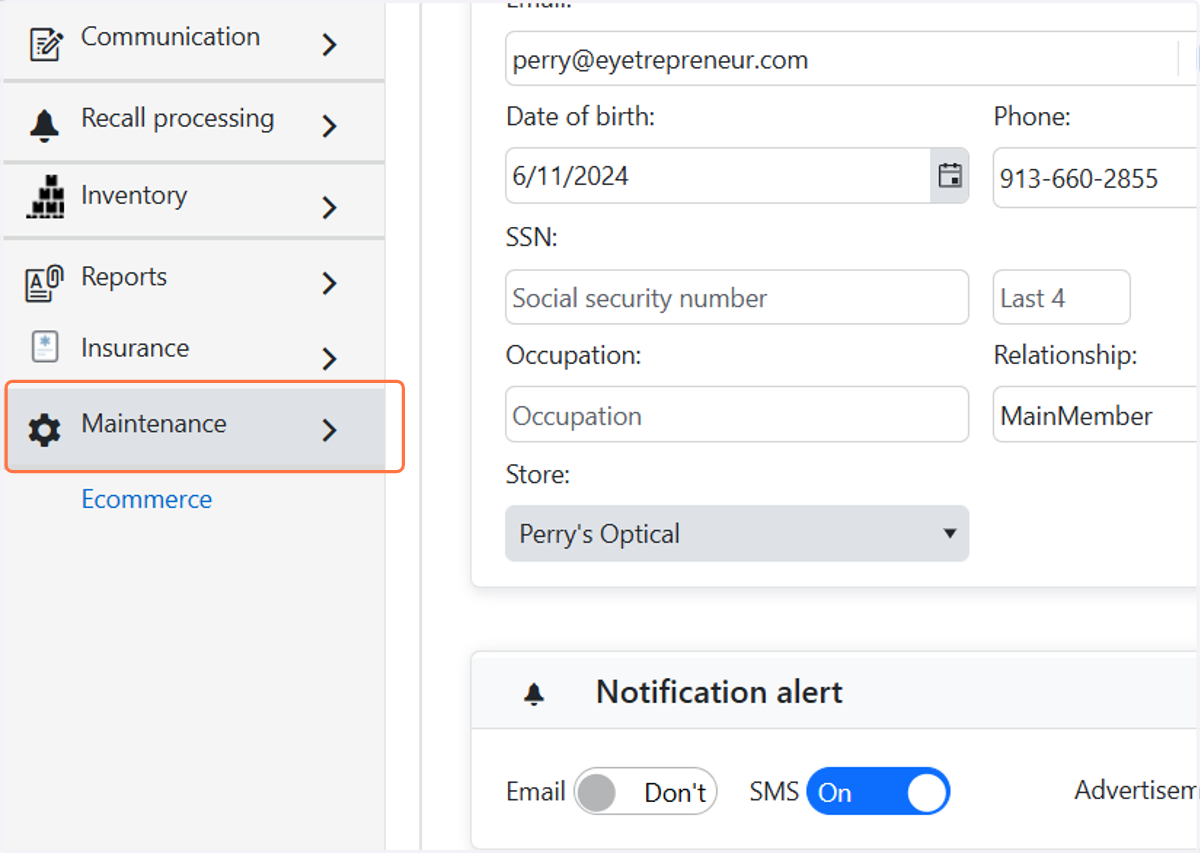Click the Insurance card icon
The image size is (1200, 853).
[45, 347]
